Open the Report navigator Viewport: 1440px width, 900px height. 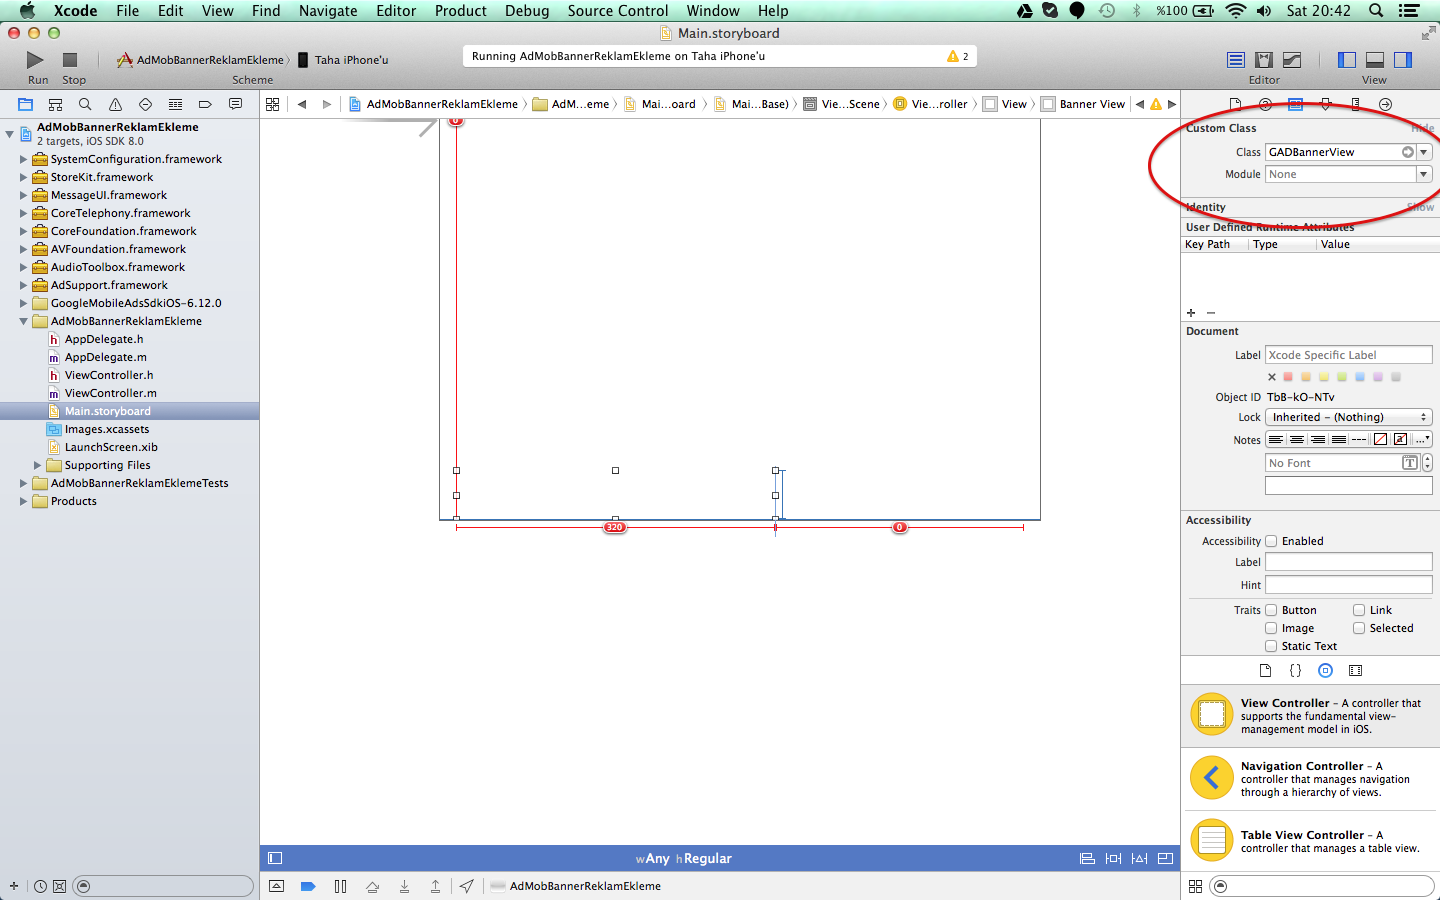click(235, 104)
